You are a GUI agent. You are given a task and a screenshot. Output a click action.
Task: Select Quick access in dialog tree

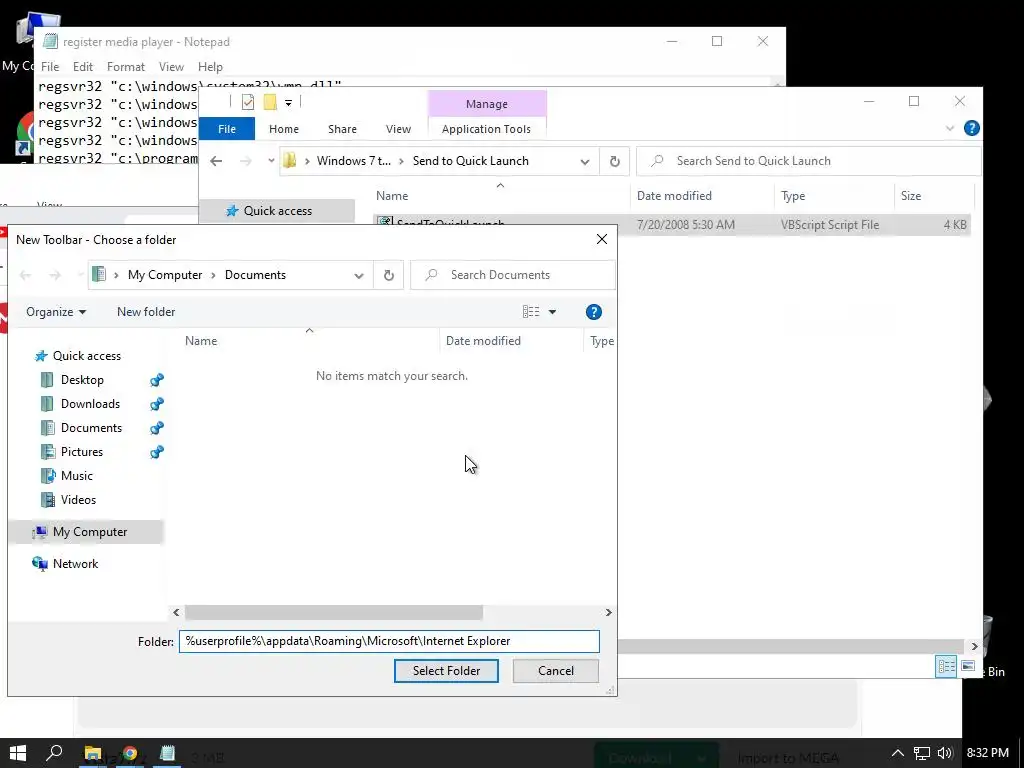pos(87,356)
